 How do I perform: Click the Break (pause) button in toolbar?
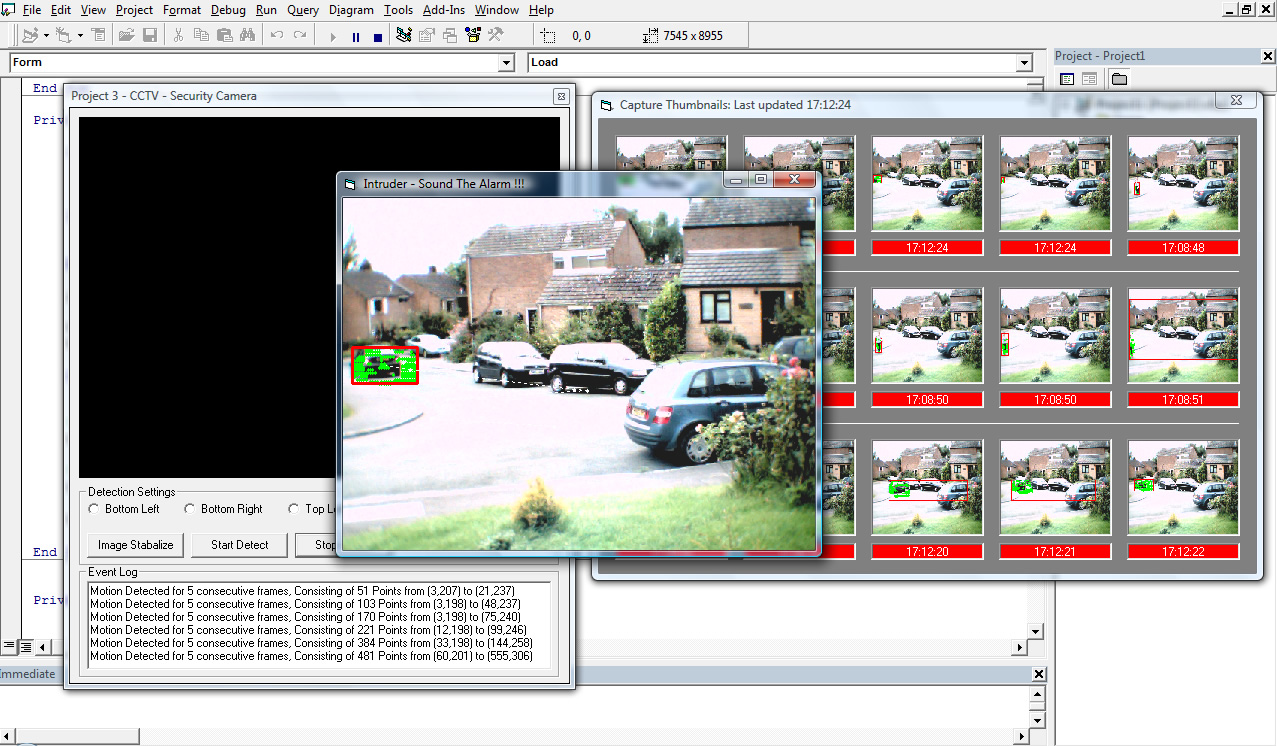355,36
